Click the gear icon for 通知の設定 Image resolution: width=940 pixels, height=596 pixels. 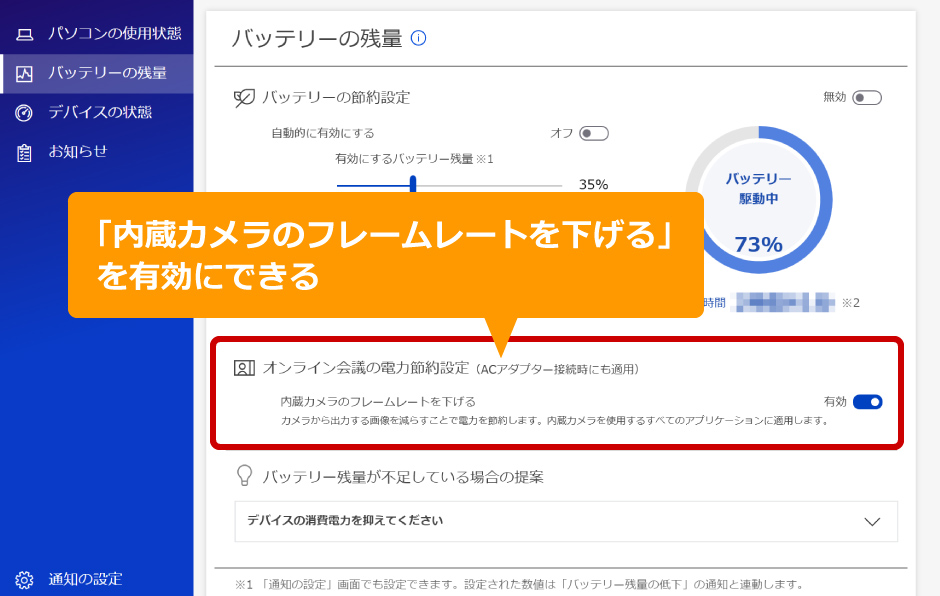click(24, 579)
